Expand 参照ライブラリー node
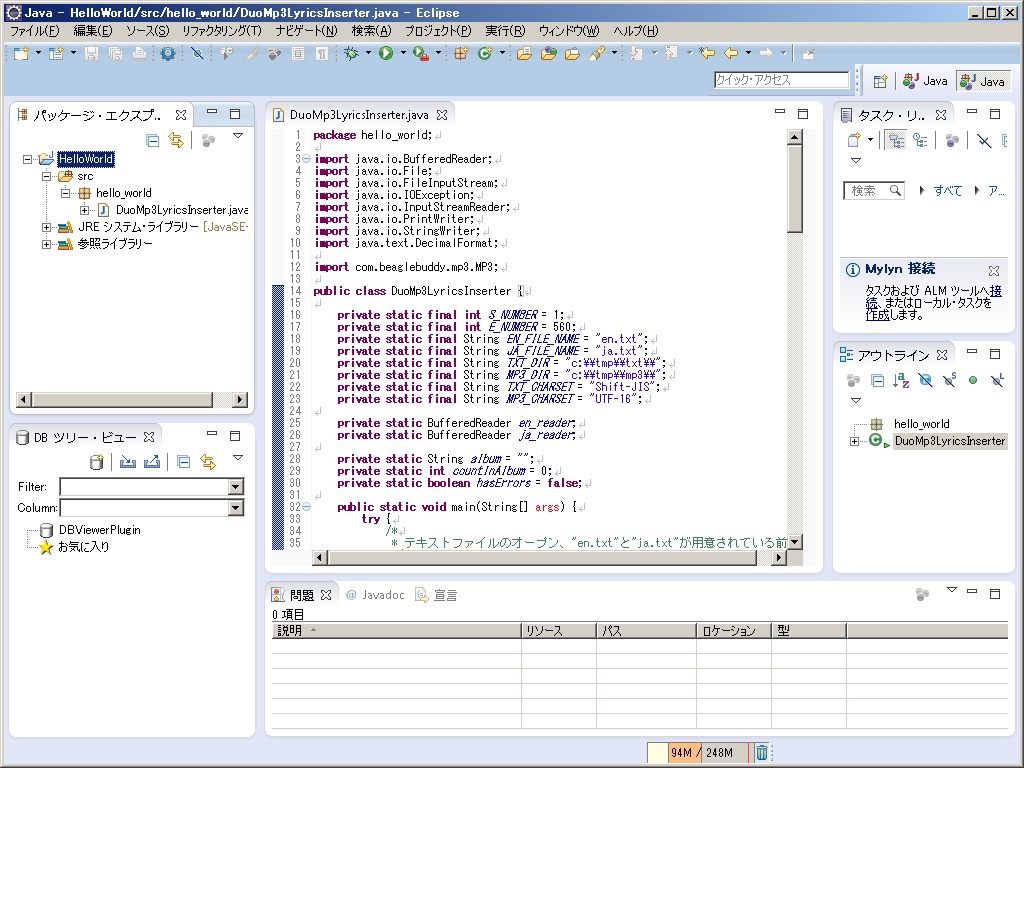 pyautogui.click(x=46, y=244)
